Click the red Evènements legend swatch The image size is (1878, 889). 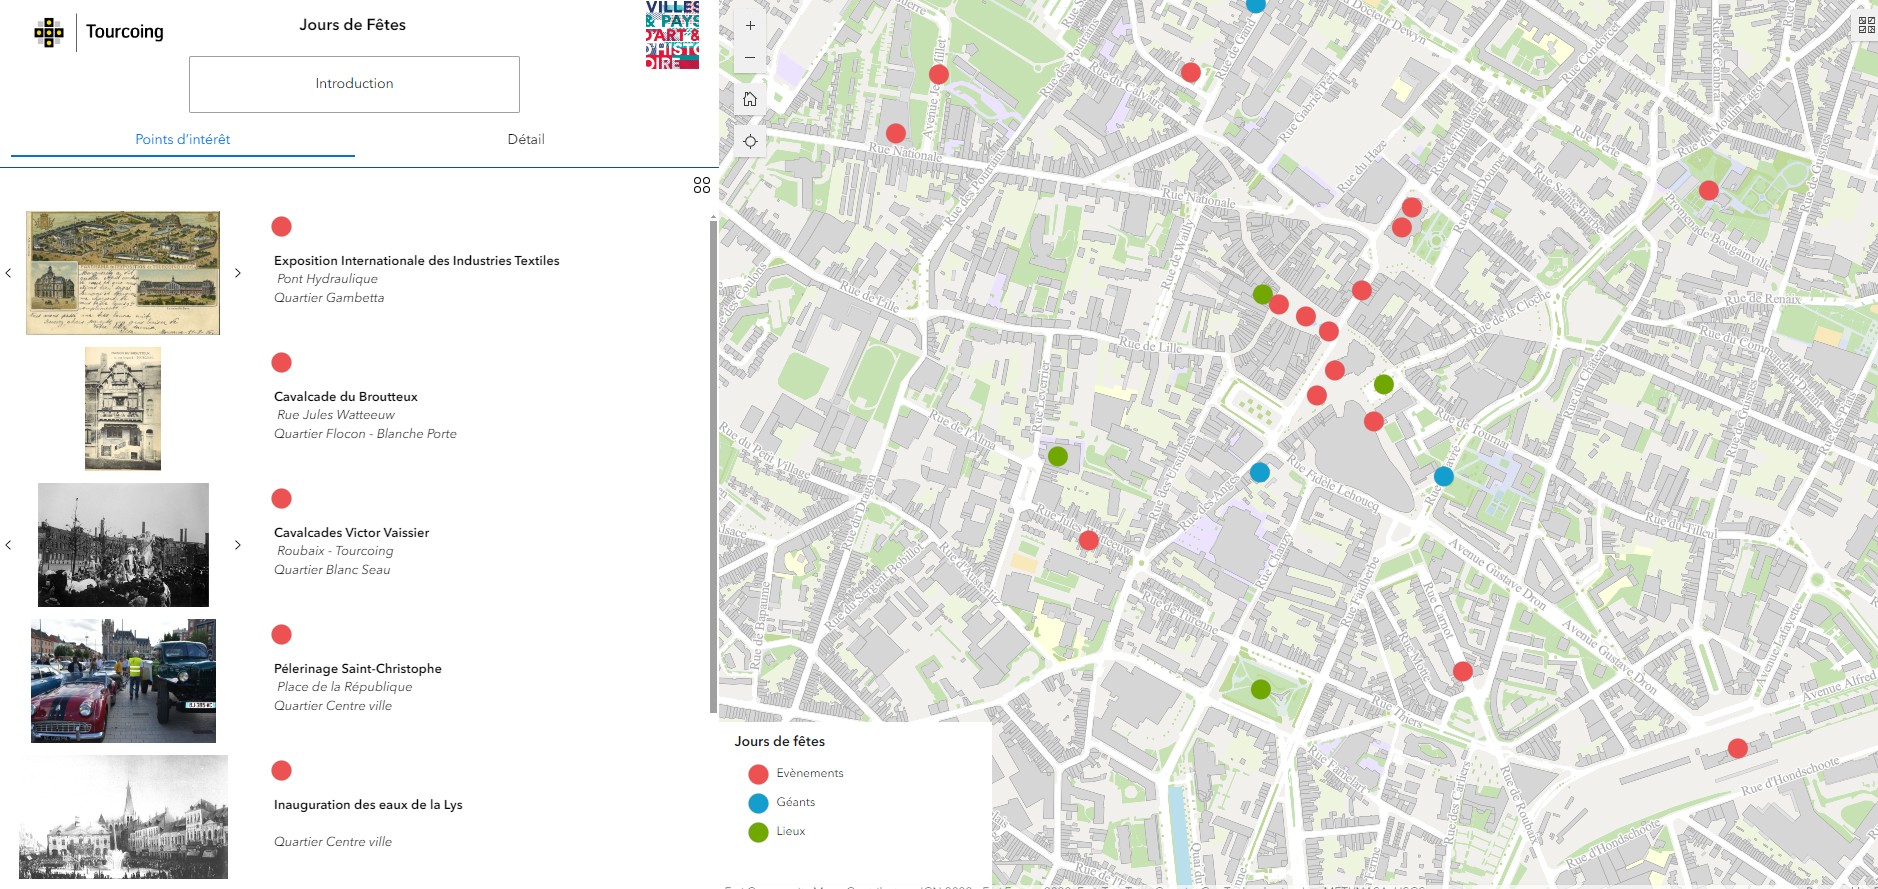[x=758, y=774]
